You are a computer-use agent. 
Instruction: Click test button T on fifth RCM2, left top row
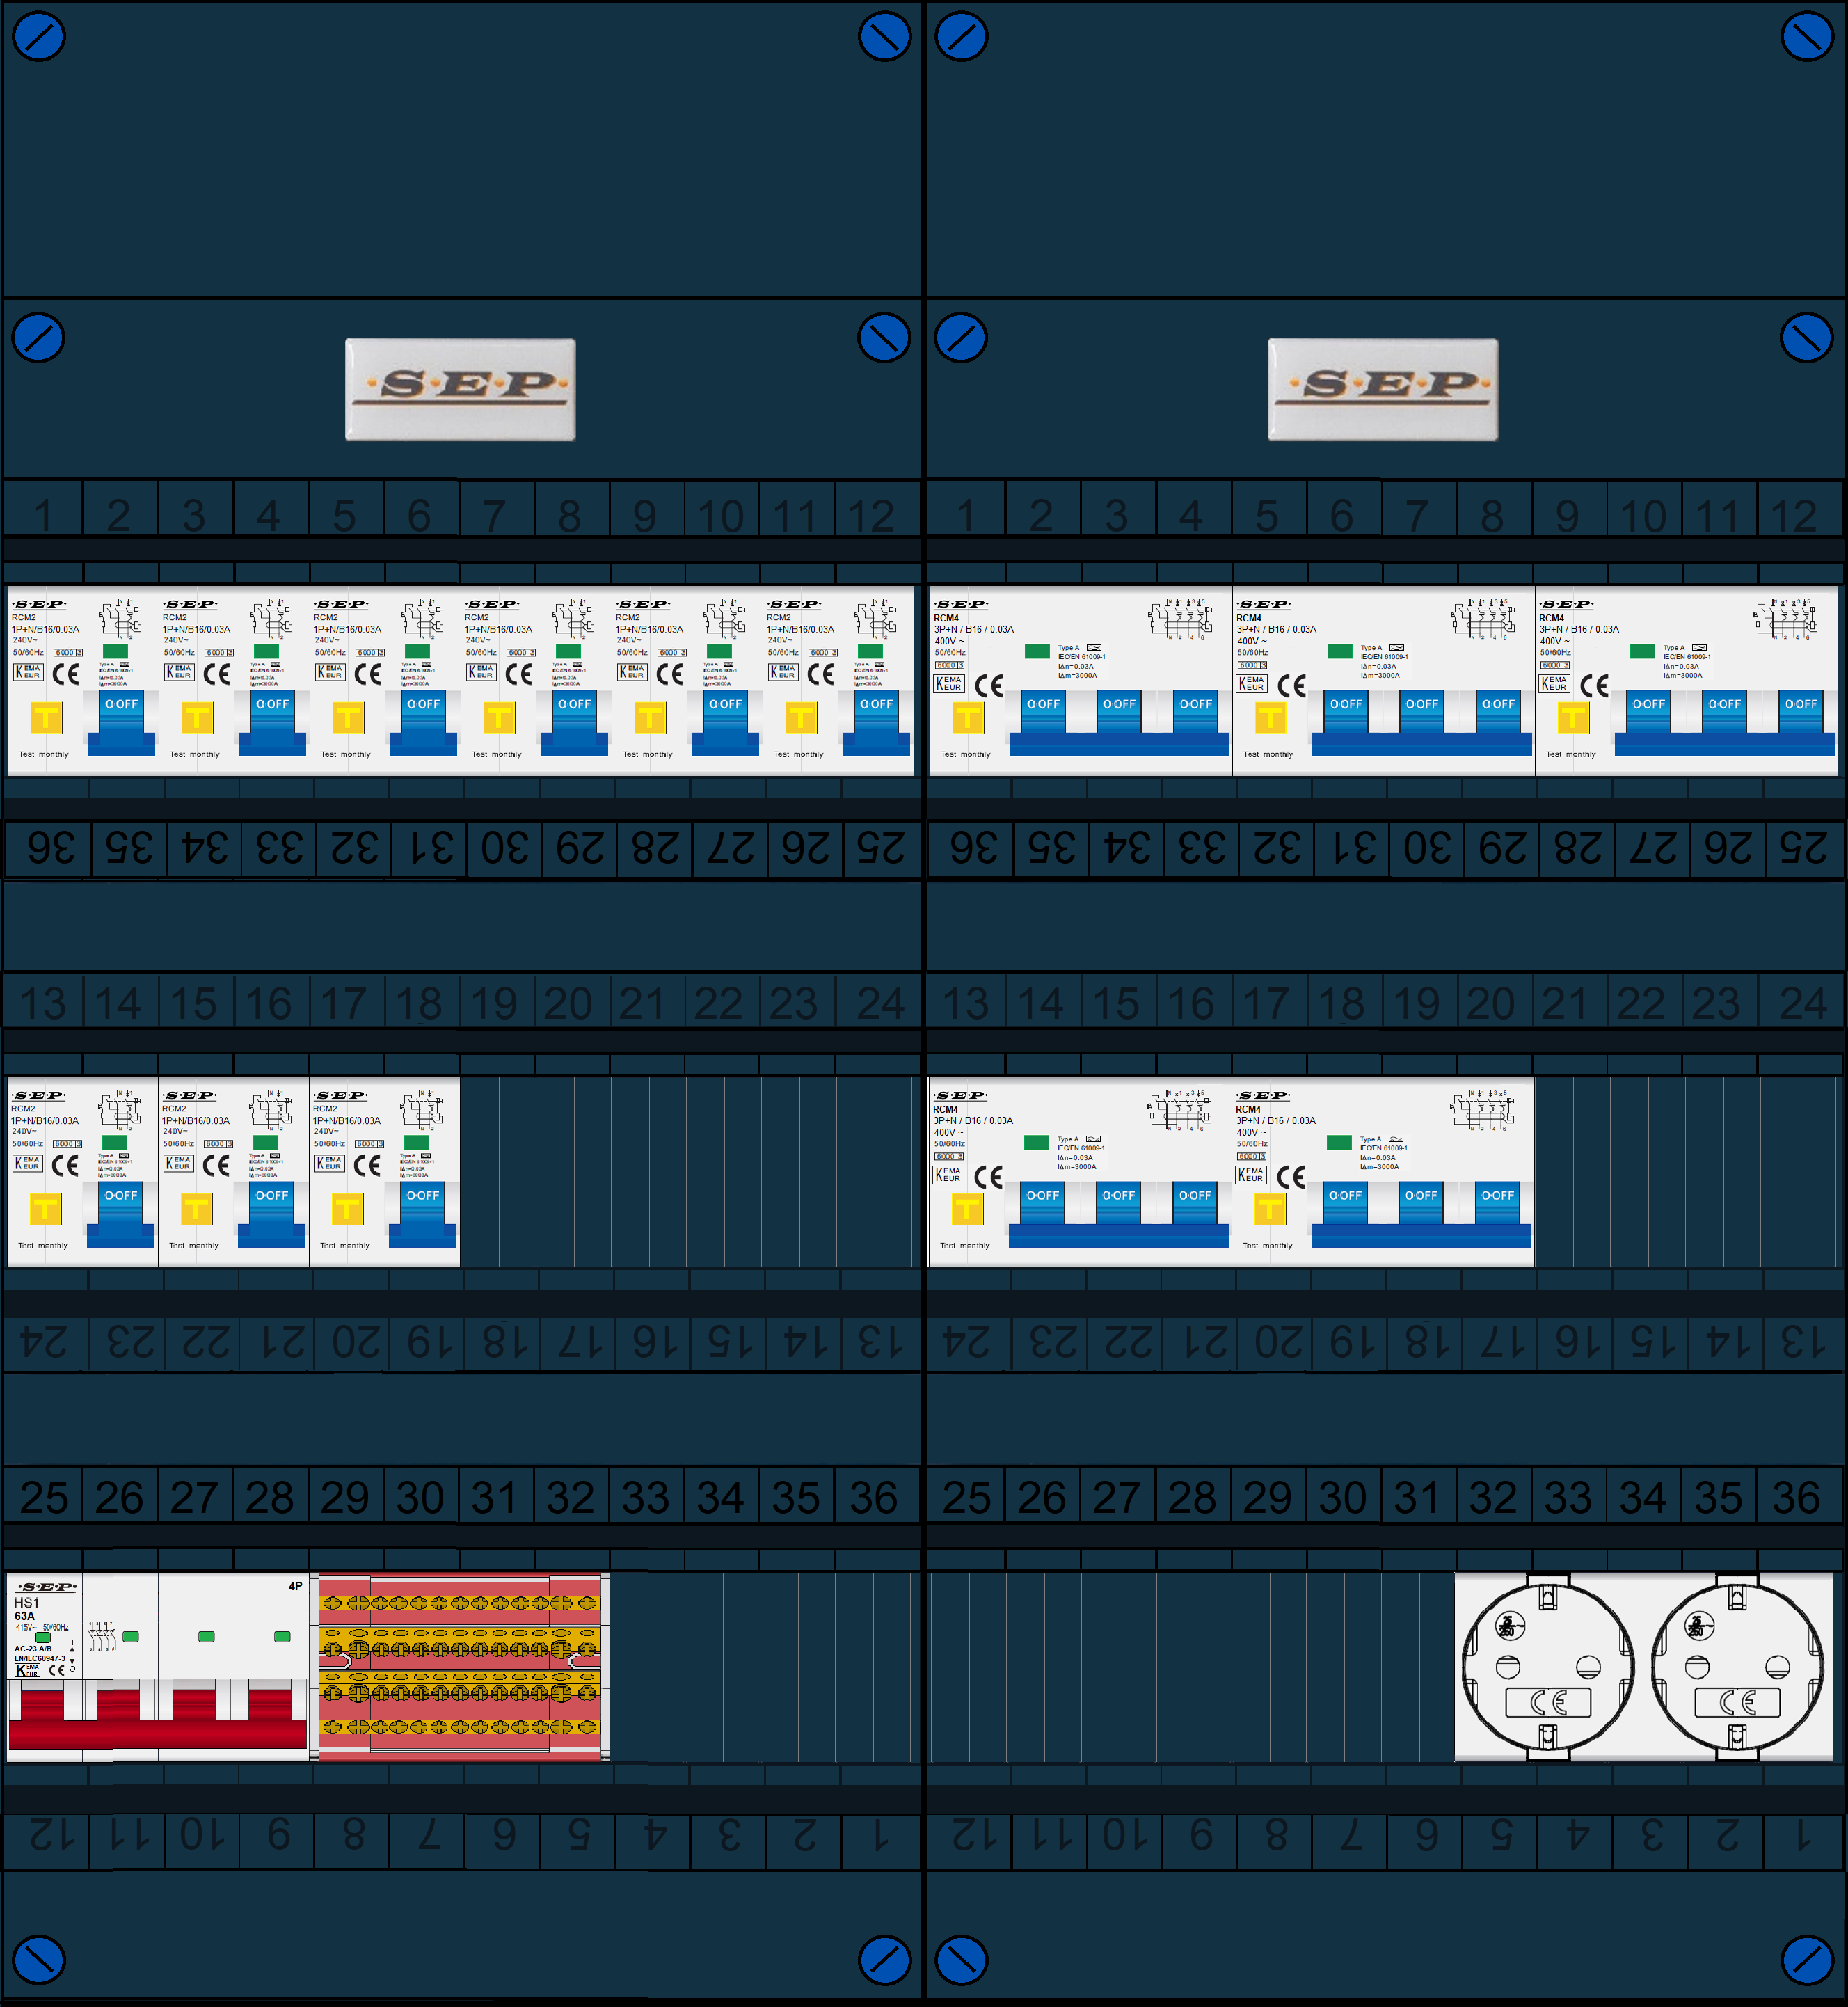pyautogui.click(x=650, y=717)
